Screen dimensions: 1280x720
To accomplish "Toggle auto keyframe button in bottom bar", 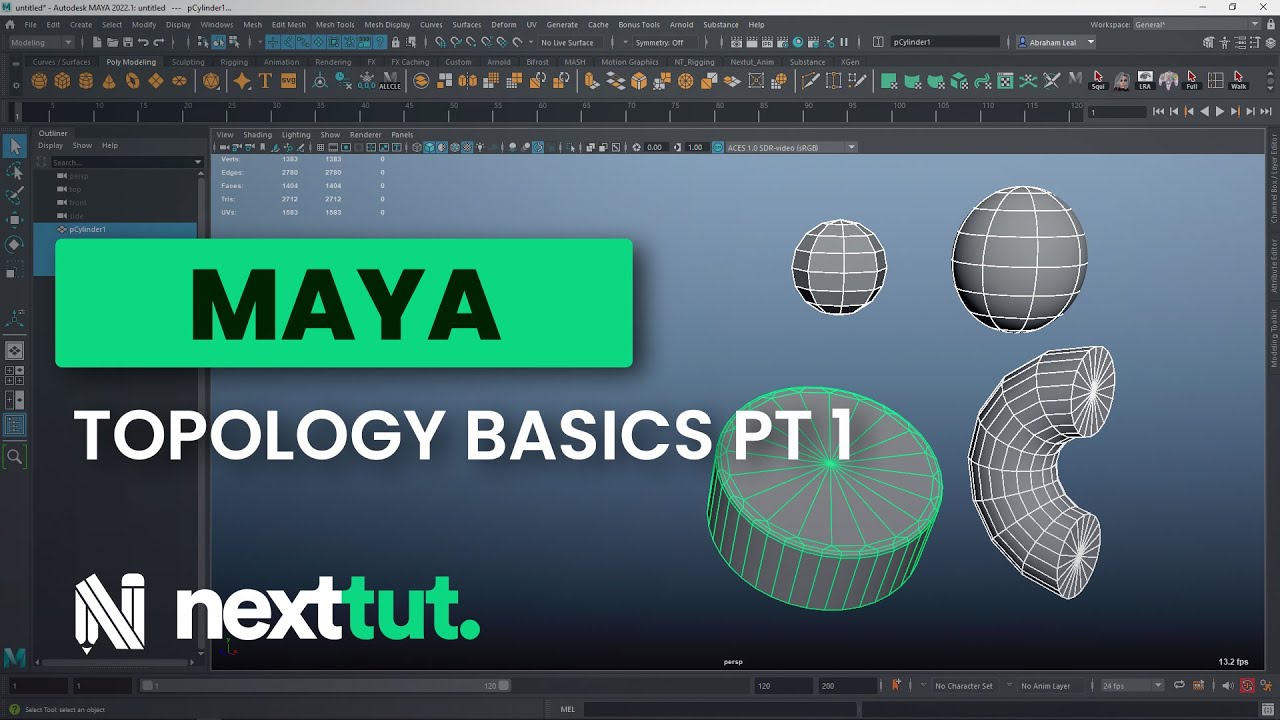I will coord(1247,685).
